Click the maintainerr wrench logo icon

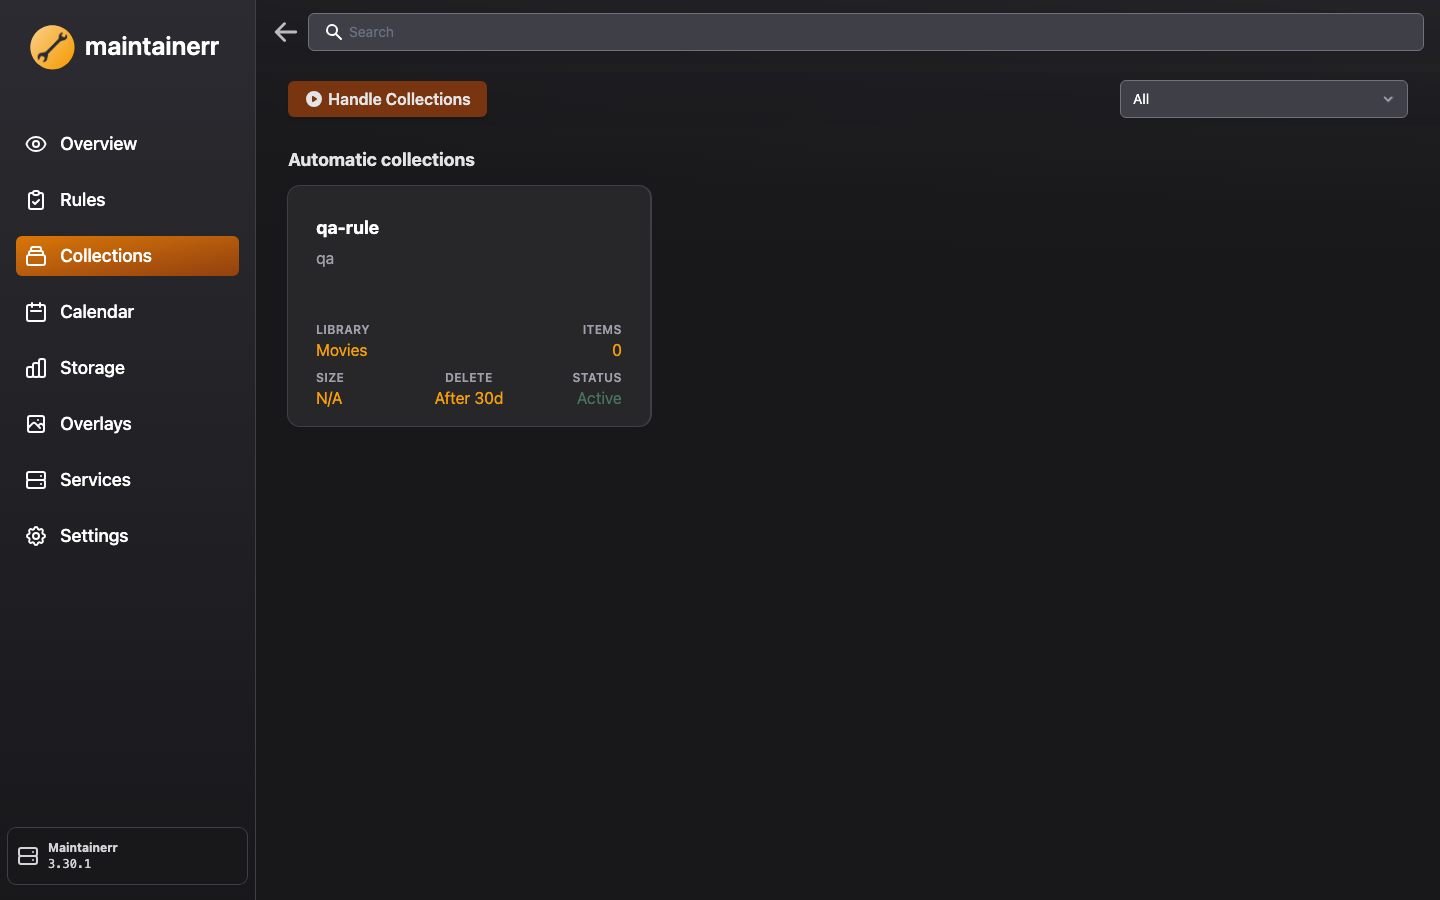pos(52,47)
